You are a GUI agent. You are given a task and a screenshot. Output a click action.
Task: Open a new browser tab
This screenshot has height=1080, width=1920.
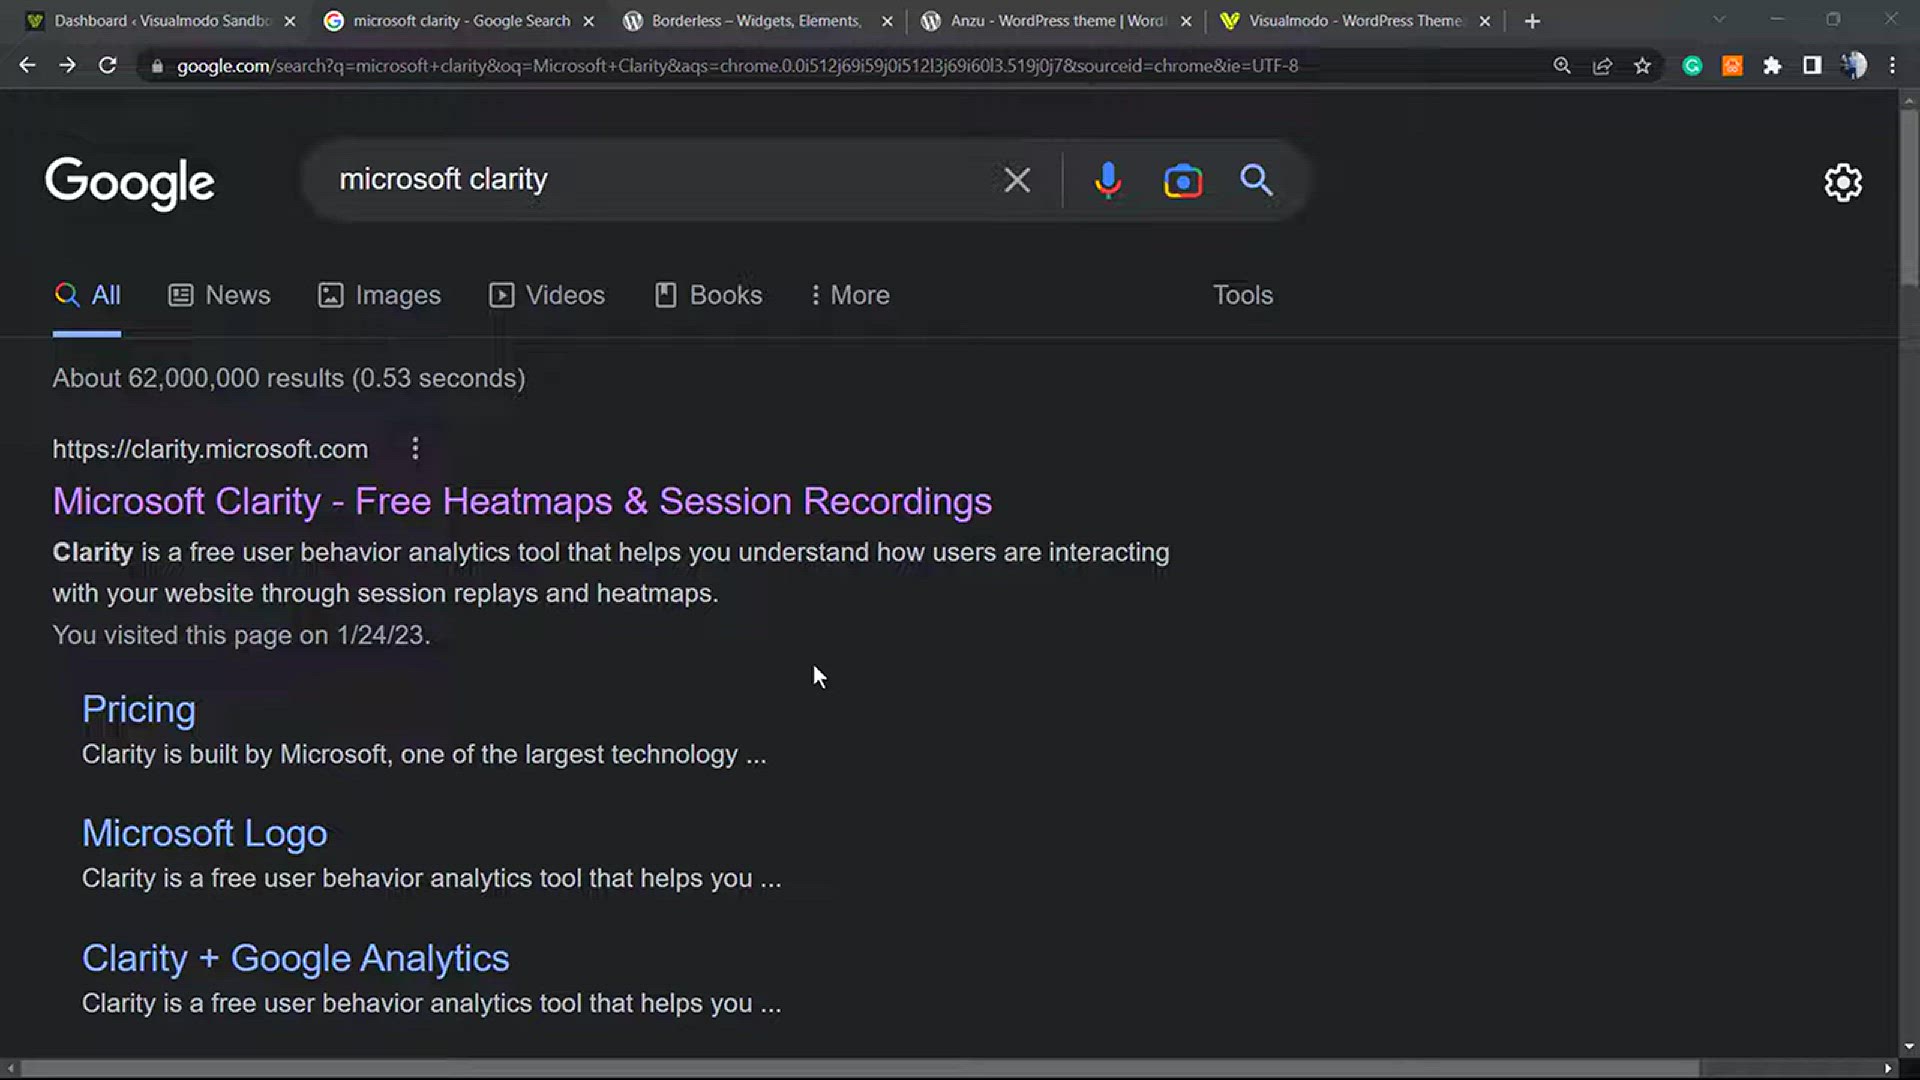(1532, 21)
